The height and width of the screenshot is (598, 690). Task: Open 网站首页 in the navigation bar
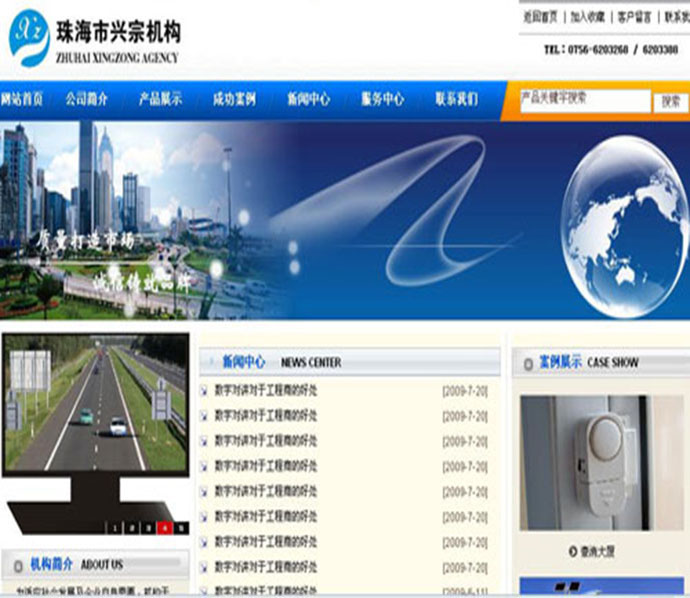(21, 100)
